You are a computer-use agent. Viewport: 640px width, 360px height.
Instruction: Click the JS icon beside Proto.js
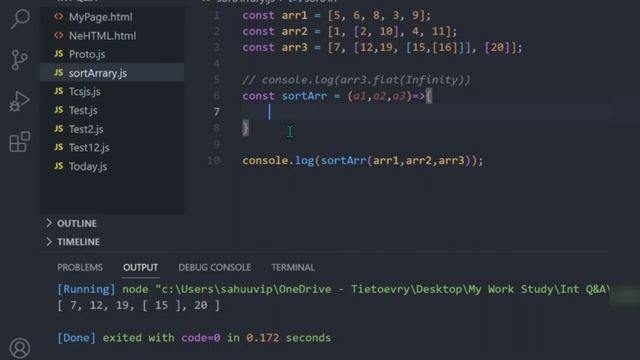59,54
